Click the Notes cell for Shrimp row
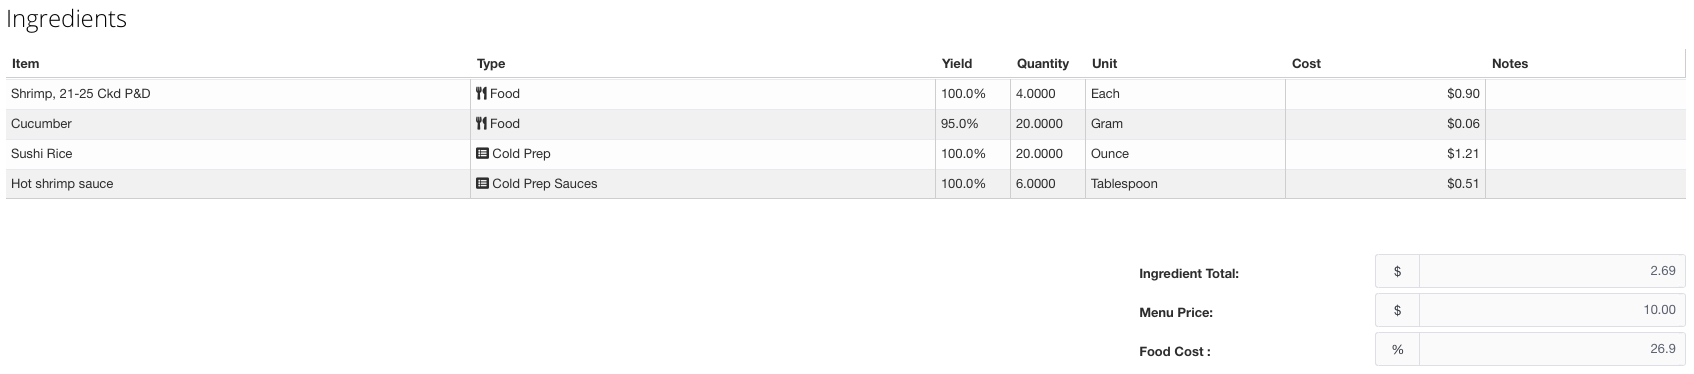The height and width of the screenshot is (374, 1694). [x=1585, y=94]
